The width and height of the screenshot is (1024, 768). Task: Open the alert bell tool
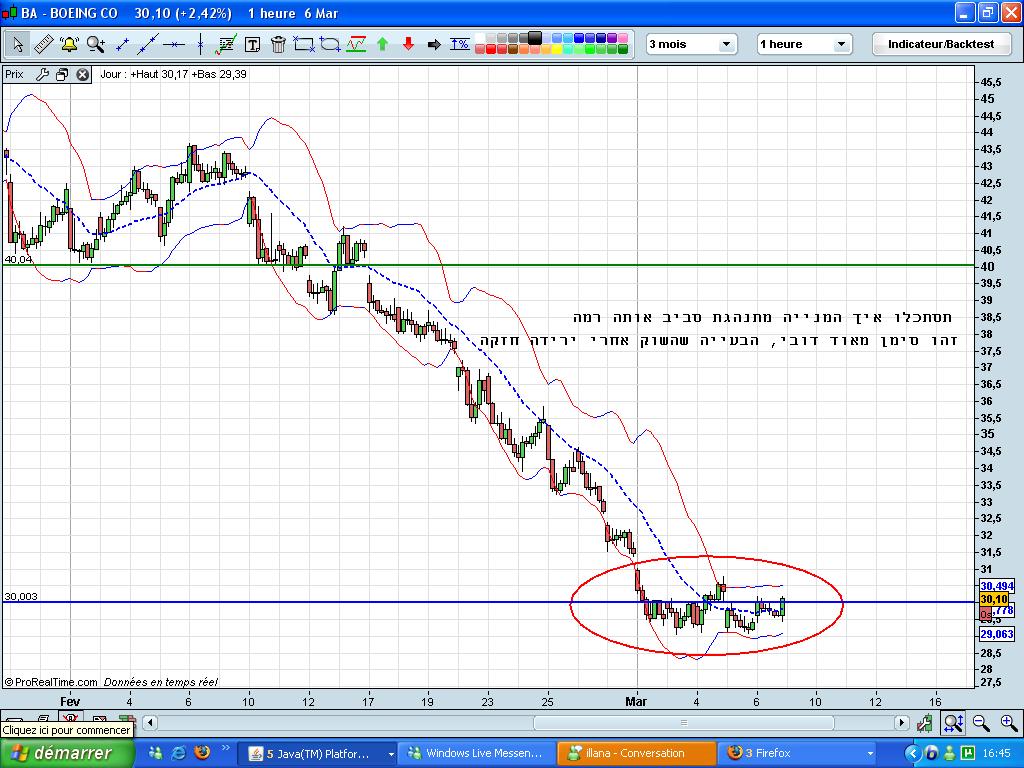[69, 44]
